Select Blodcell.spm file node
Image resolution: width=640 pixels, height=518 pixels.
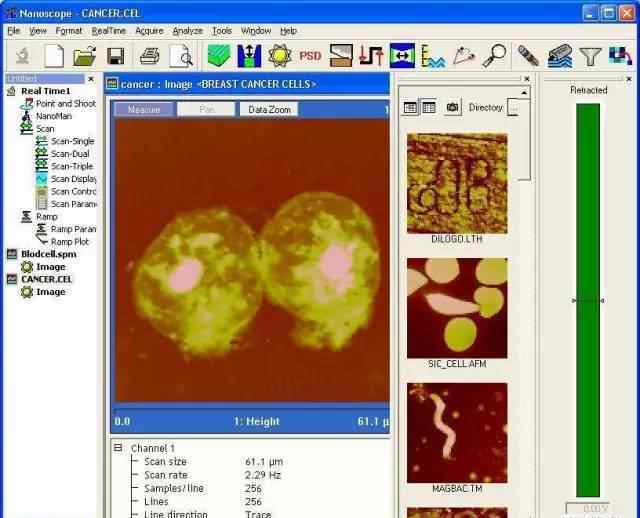(x=49, y=254)
